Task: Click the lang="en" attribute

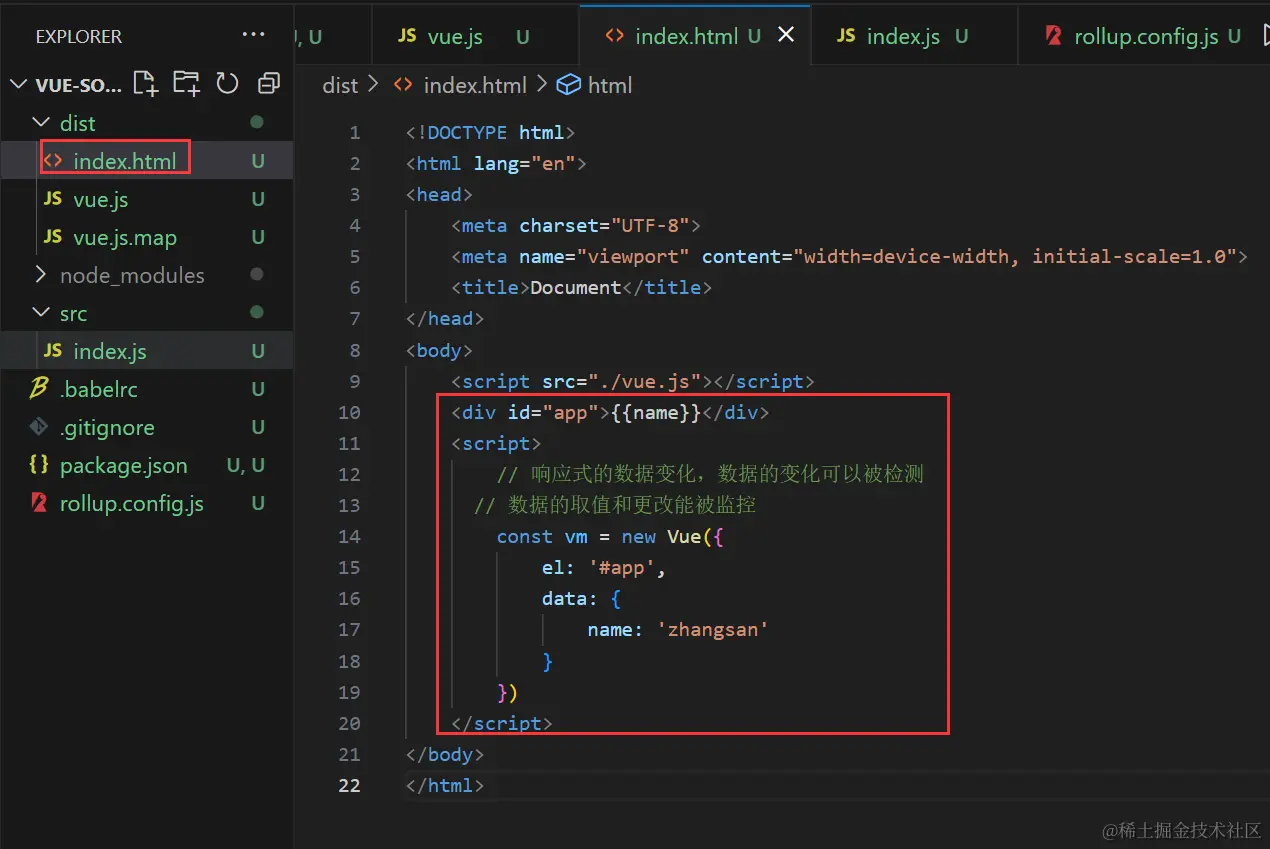Action: point(525,163)
